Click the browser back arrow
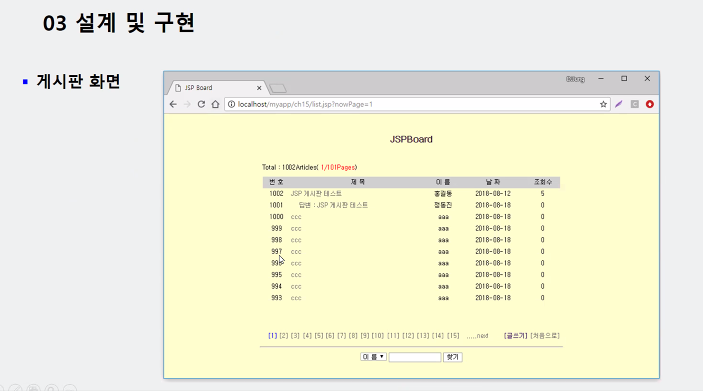 173,104
